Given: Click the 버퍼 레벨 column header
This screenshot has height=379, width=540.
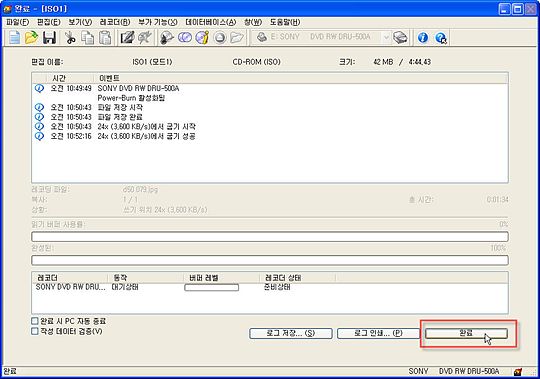Looking at the screenshot, I should coord(221,278).
